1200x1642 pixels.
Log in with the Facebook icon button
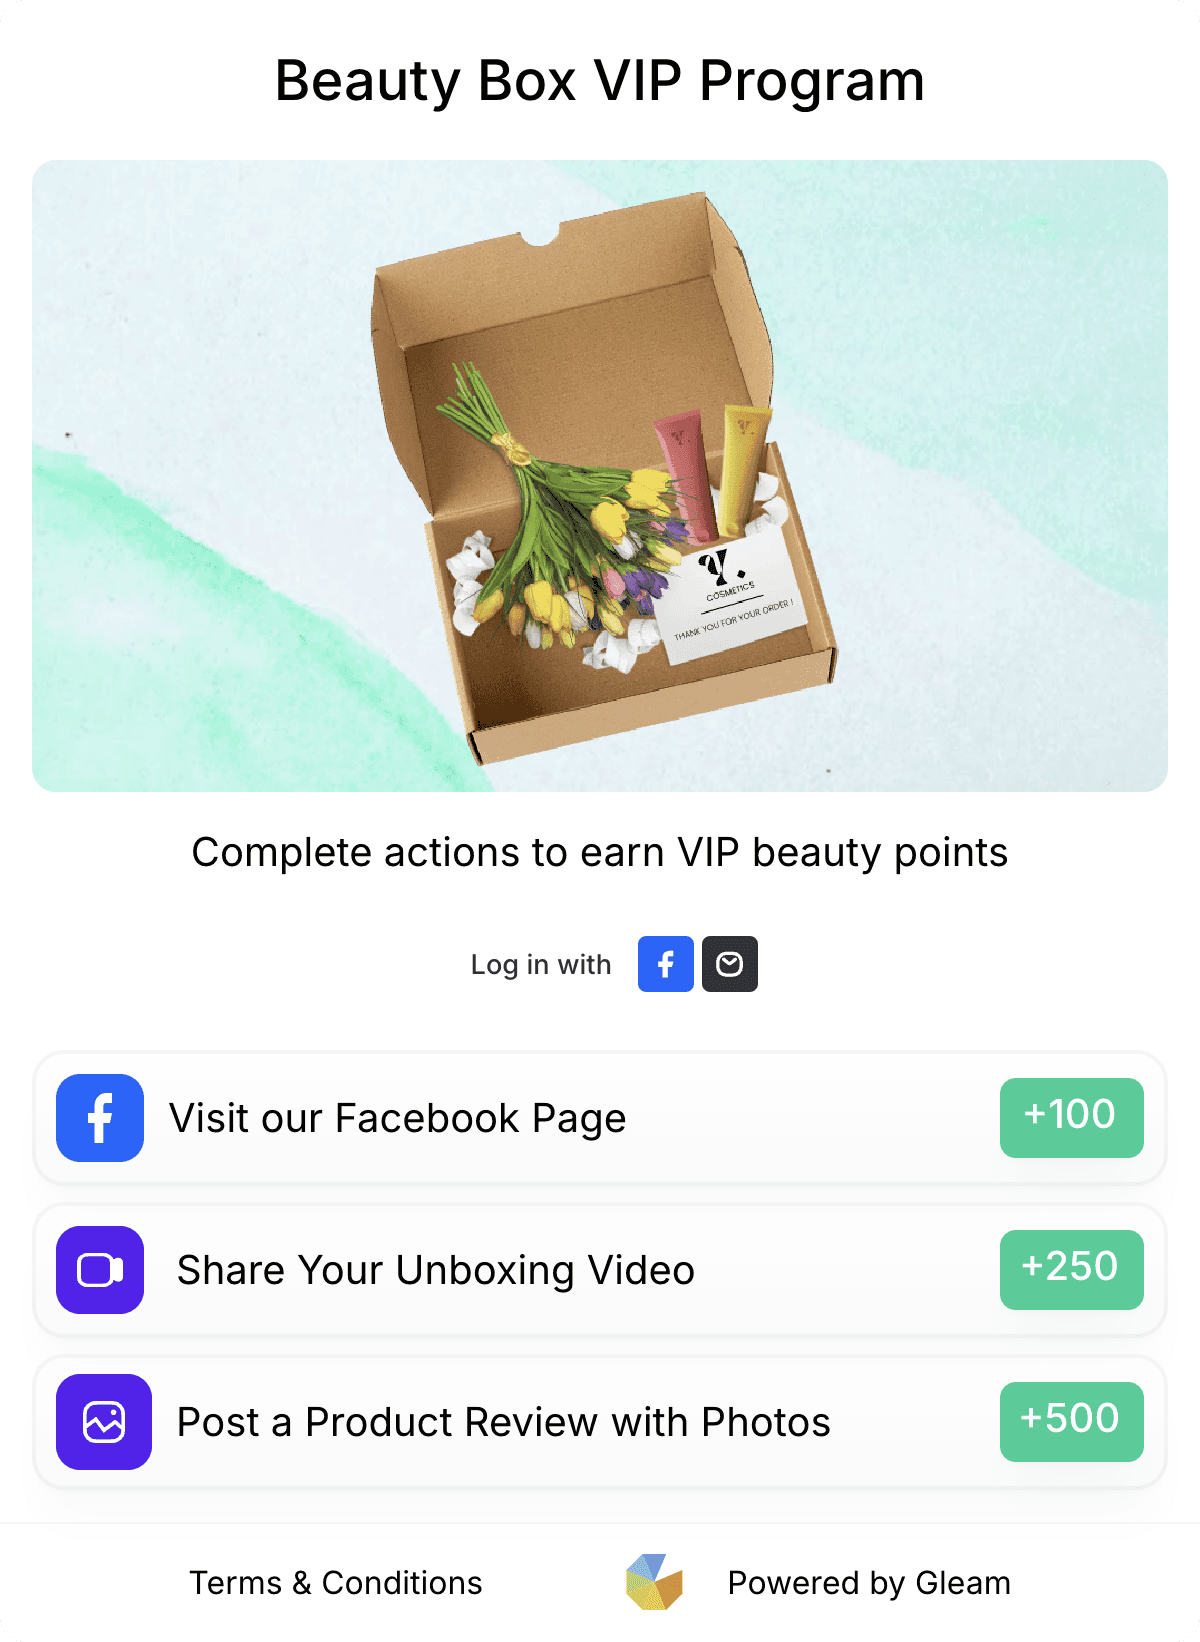[x=666, y=964]
